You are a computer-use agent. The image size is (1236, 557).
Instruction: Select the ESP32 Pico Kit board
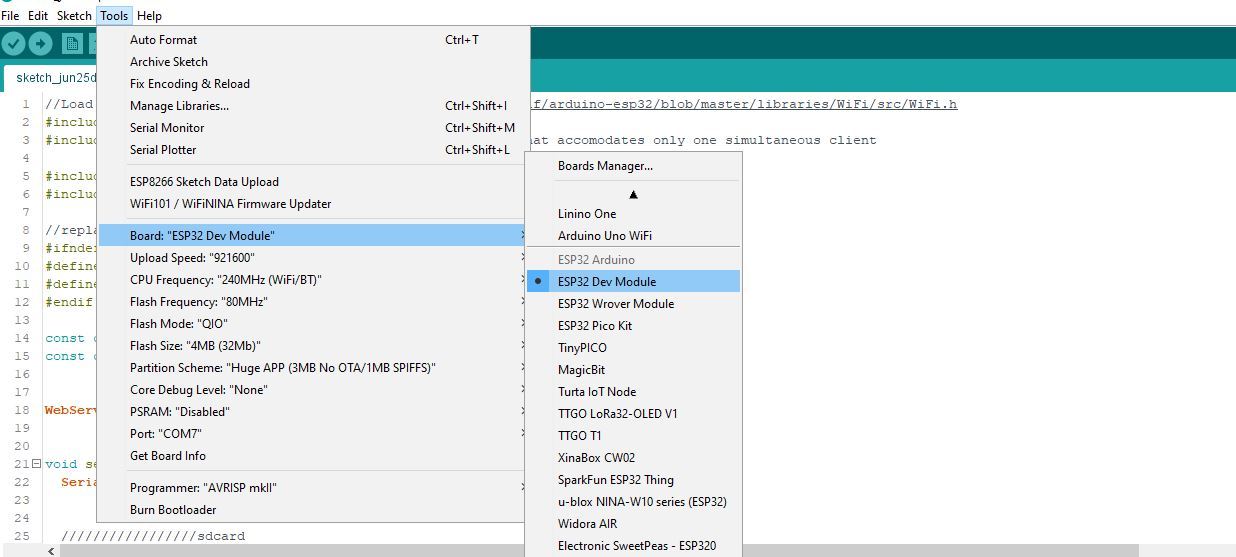pos(633,326)
